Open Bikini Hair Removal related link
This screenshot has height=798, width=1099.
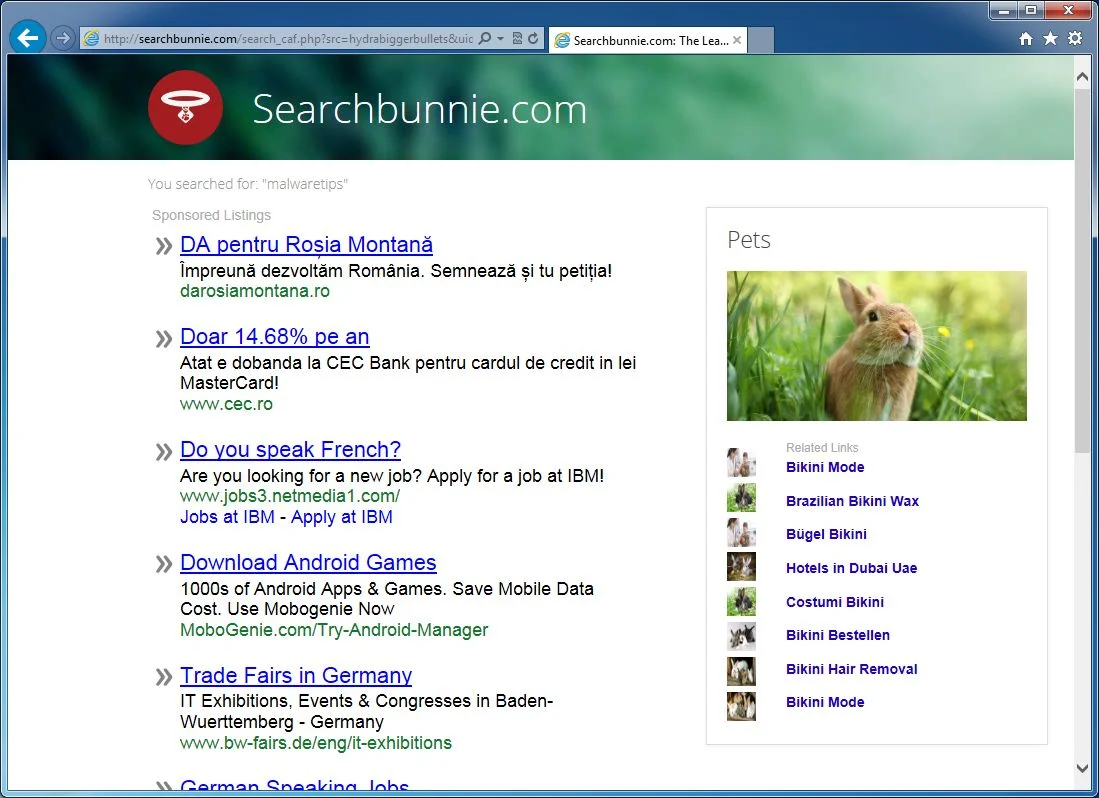tap(852, 669)
